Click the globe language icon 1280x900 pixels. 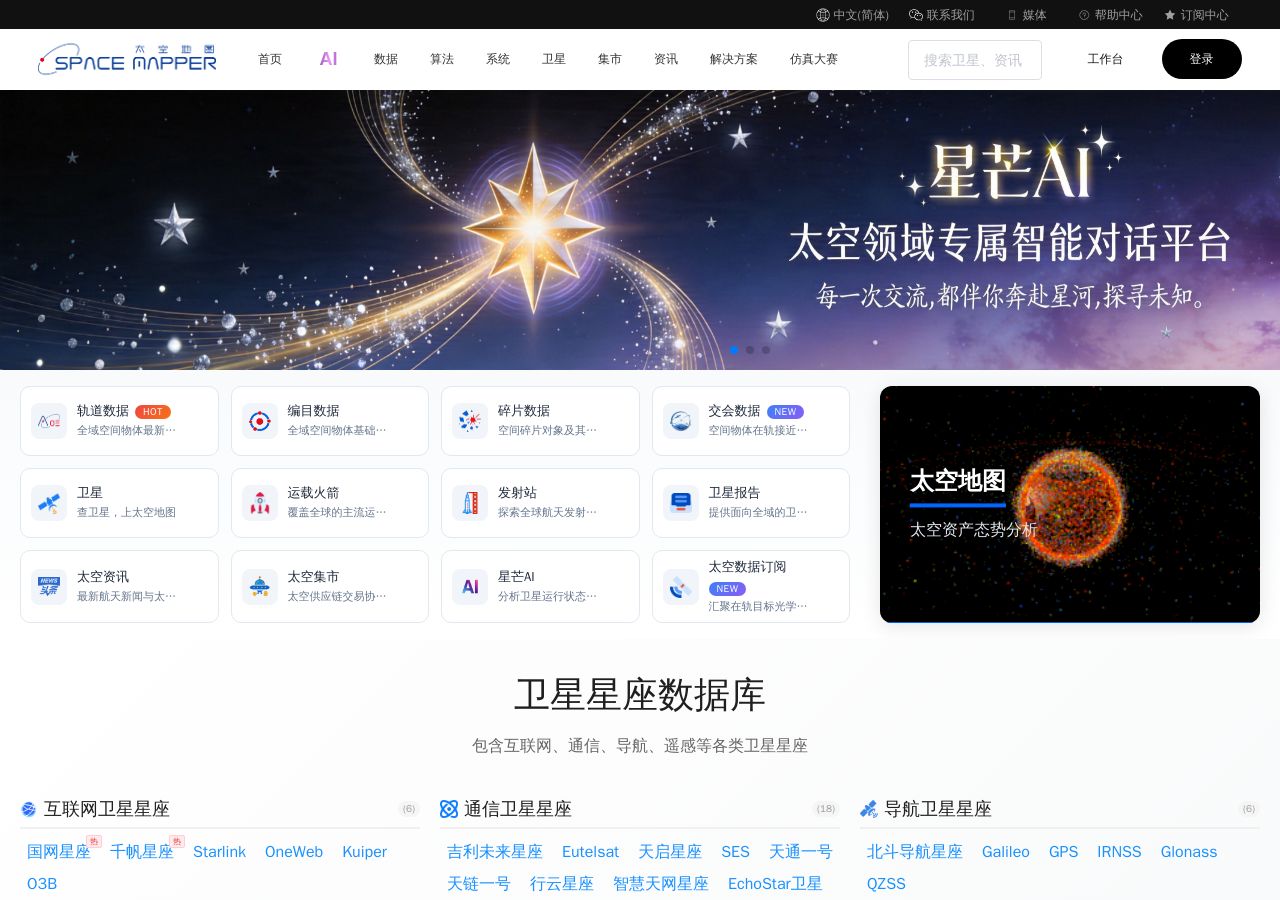(823, 15)
